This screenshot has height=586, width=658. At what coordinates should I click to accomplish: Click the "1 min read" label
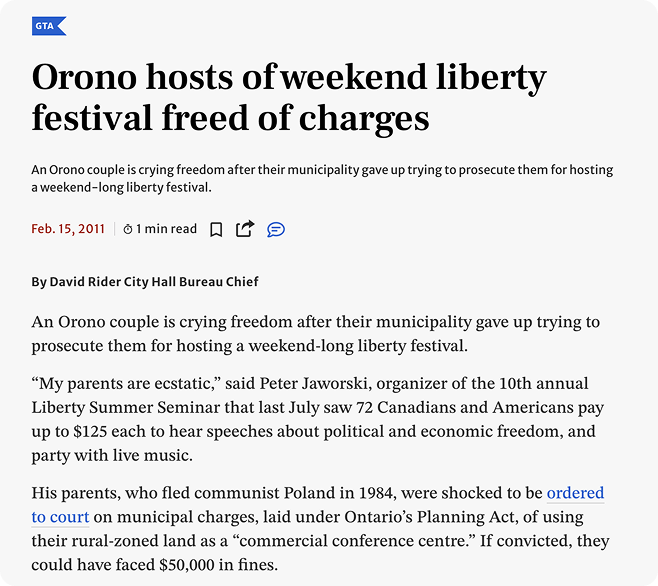(x=167, y=229)
